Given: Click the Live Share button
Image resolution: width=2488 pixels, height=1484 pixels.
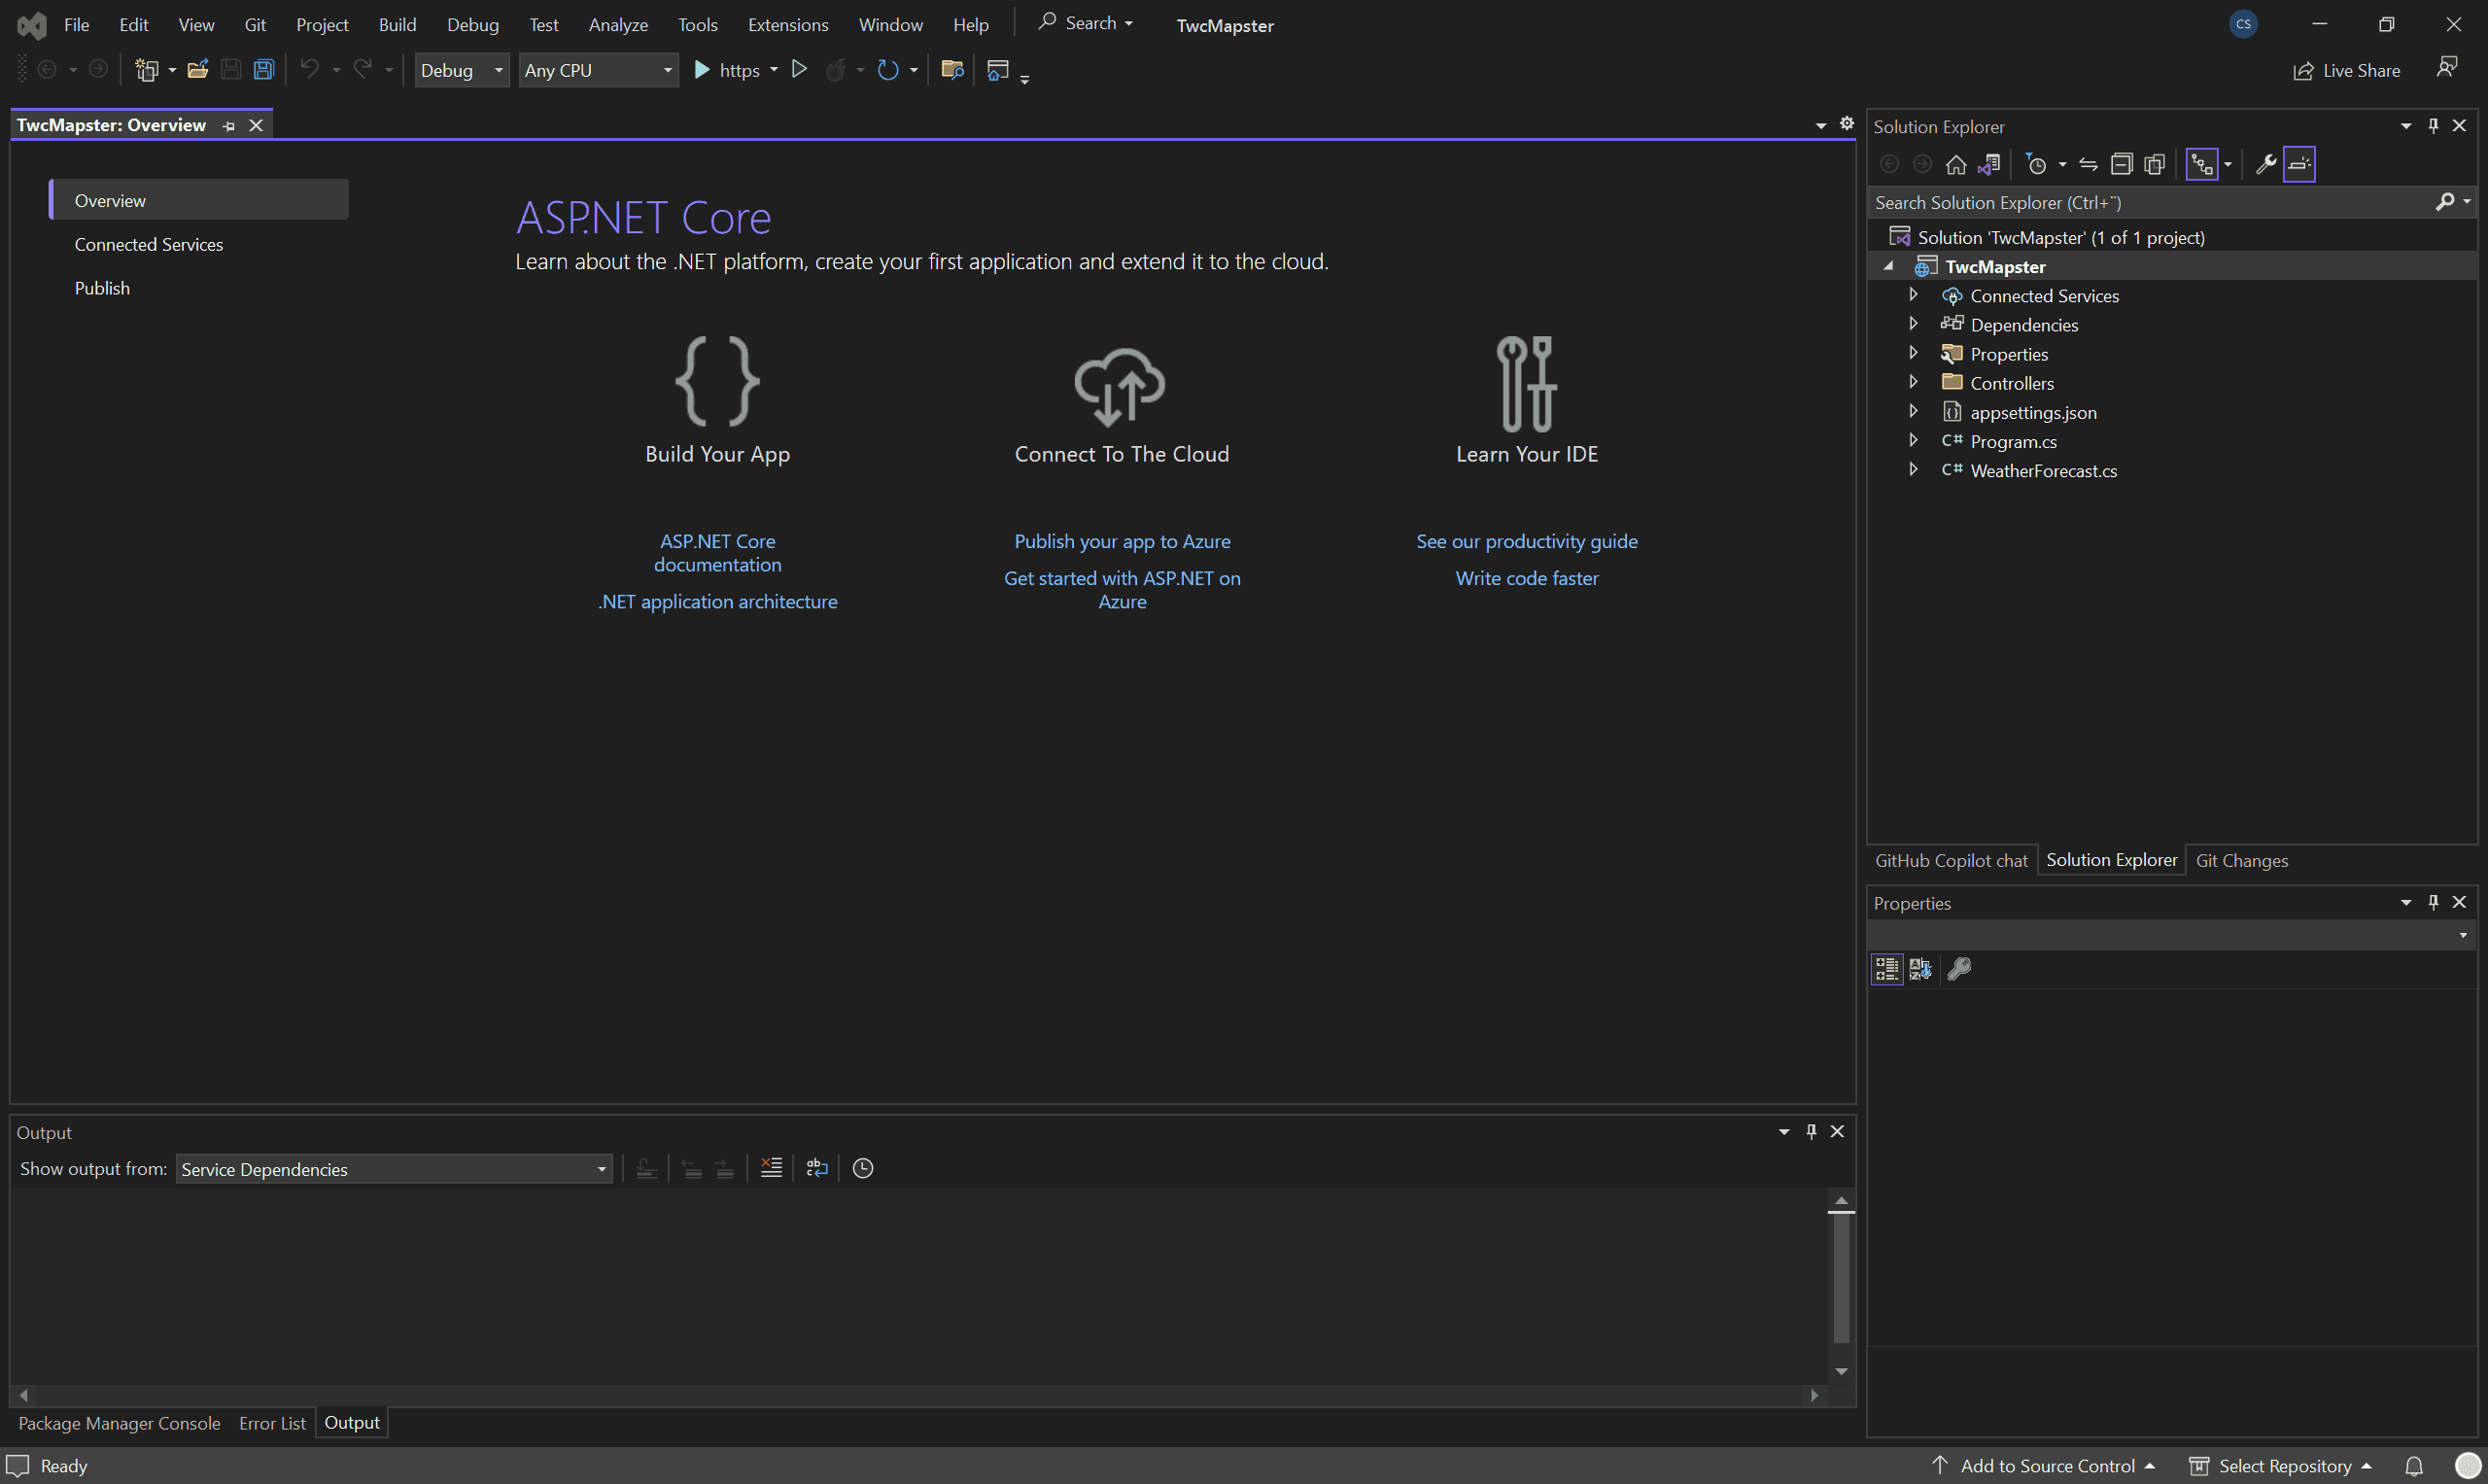Looking at the screenshot, I should click(x=2346, y=70).
